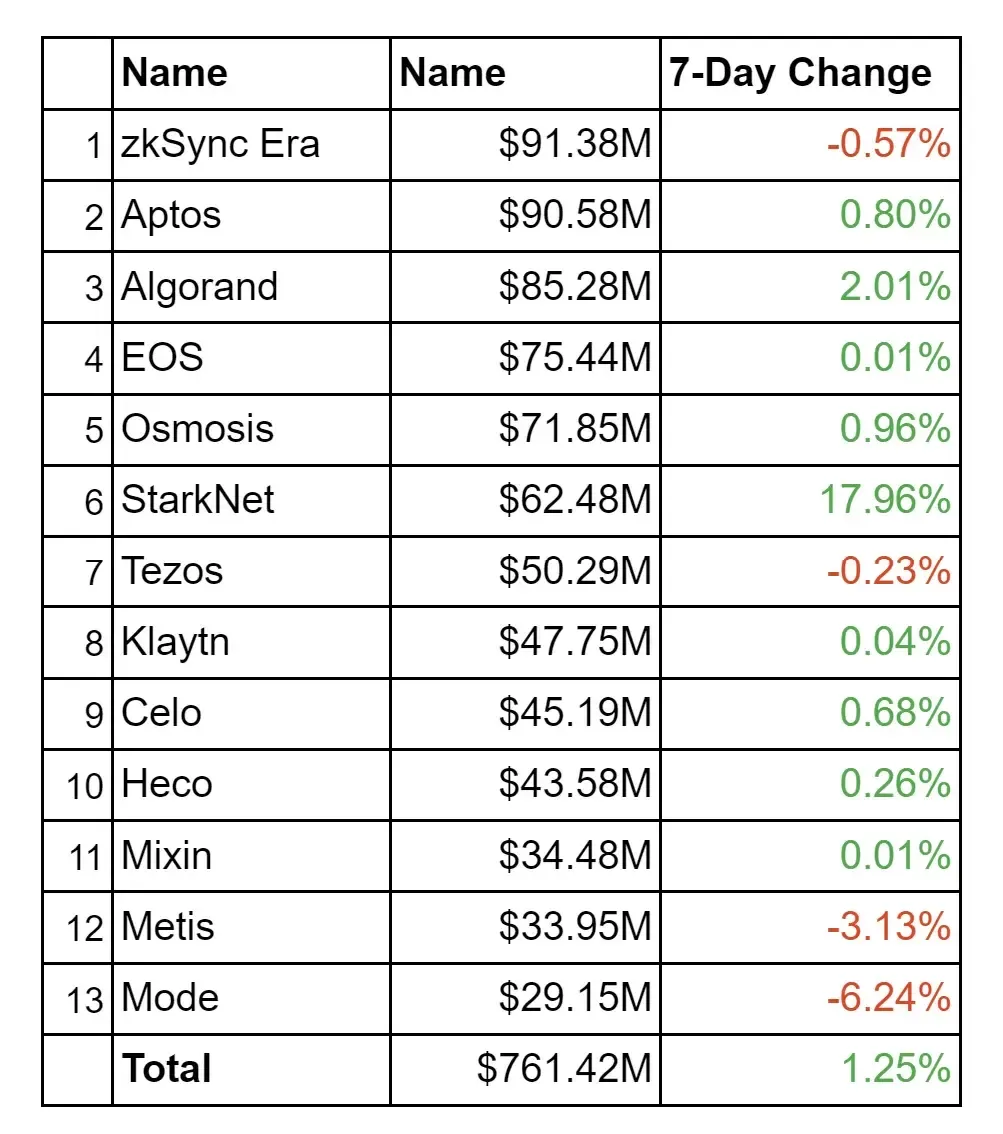The width and height of the screenshot is (1003, 1134).
Task: Click the total 1.25% change cell
Action: (894, 1069)
